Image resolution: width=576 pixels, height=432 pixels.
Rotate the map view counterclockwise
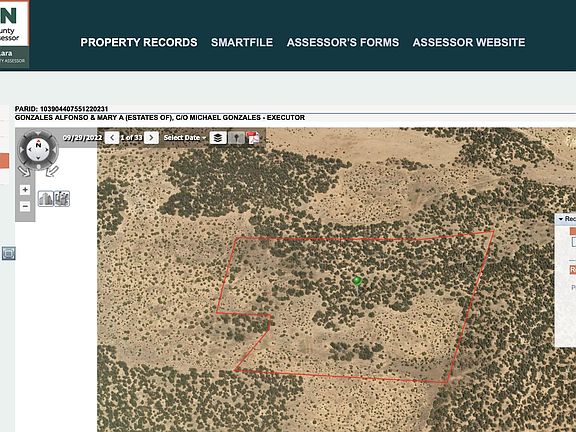(x=23, y=171)
